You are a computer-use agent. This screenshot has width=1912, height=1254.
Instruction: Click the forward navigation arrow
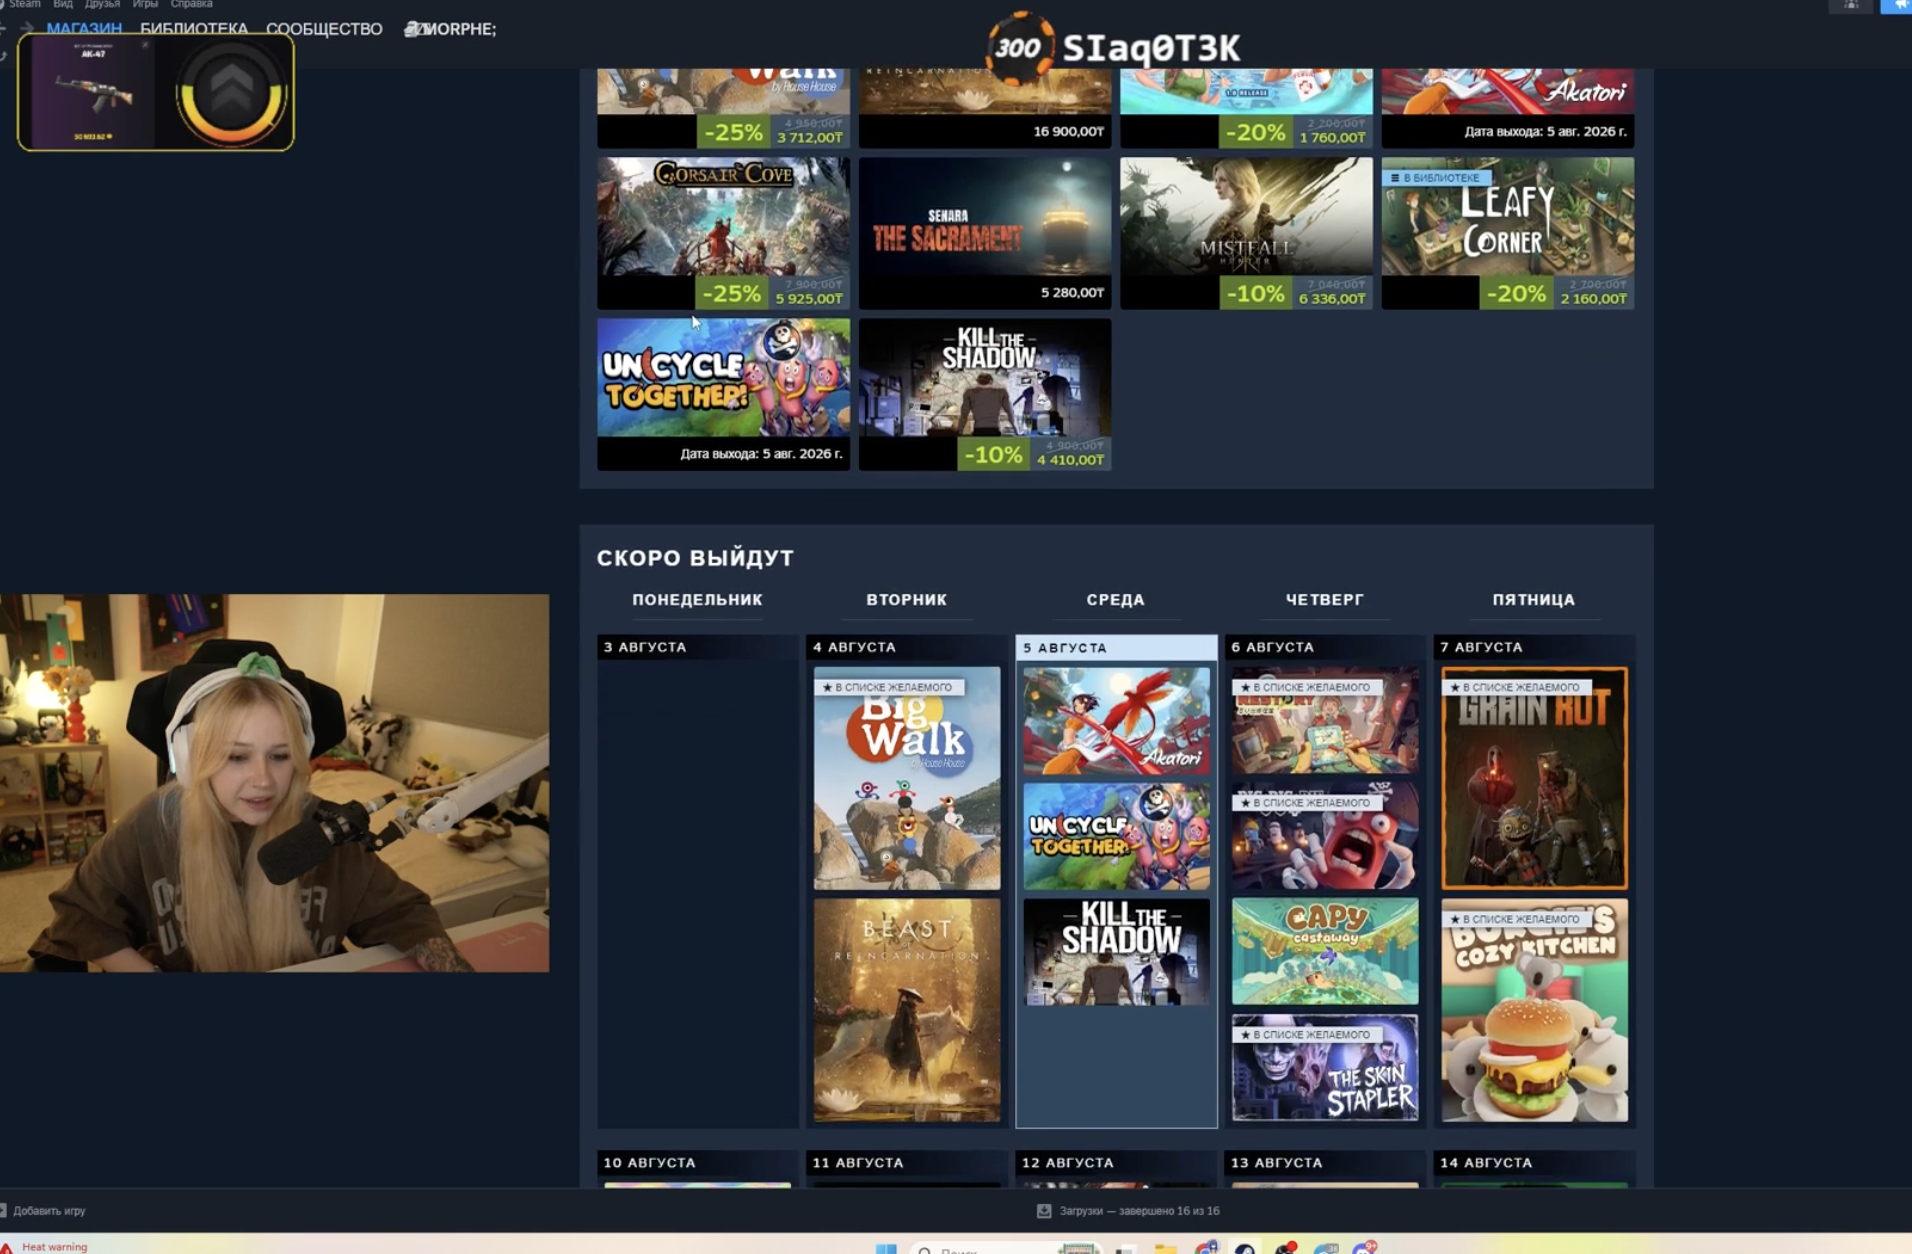point(27,29)
